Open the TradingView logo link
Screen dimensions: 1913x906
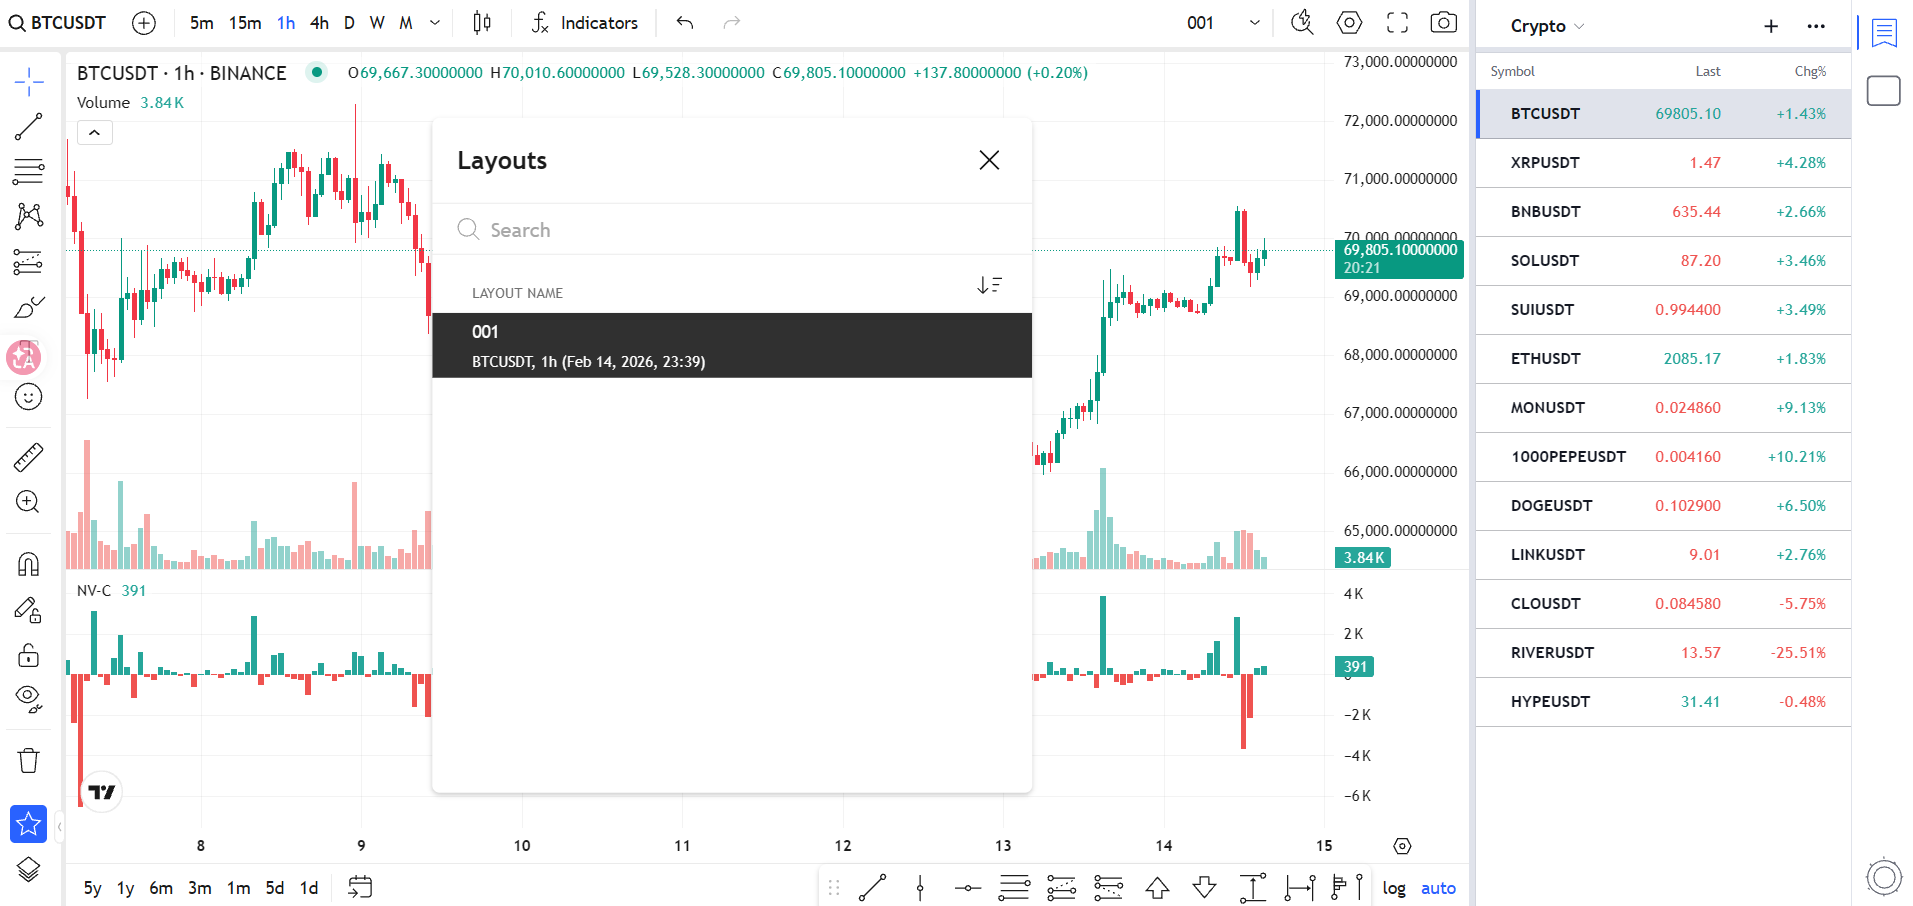101,792
